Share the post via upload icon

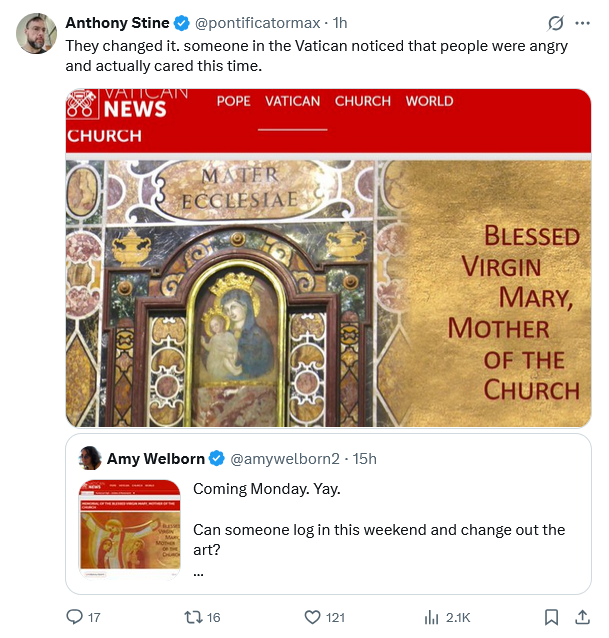tap(583, 617)
